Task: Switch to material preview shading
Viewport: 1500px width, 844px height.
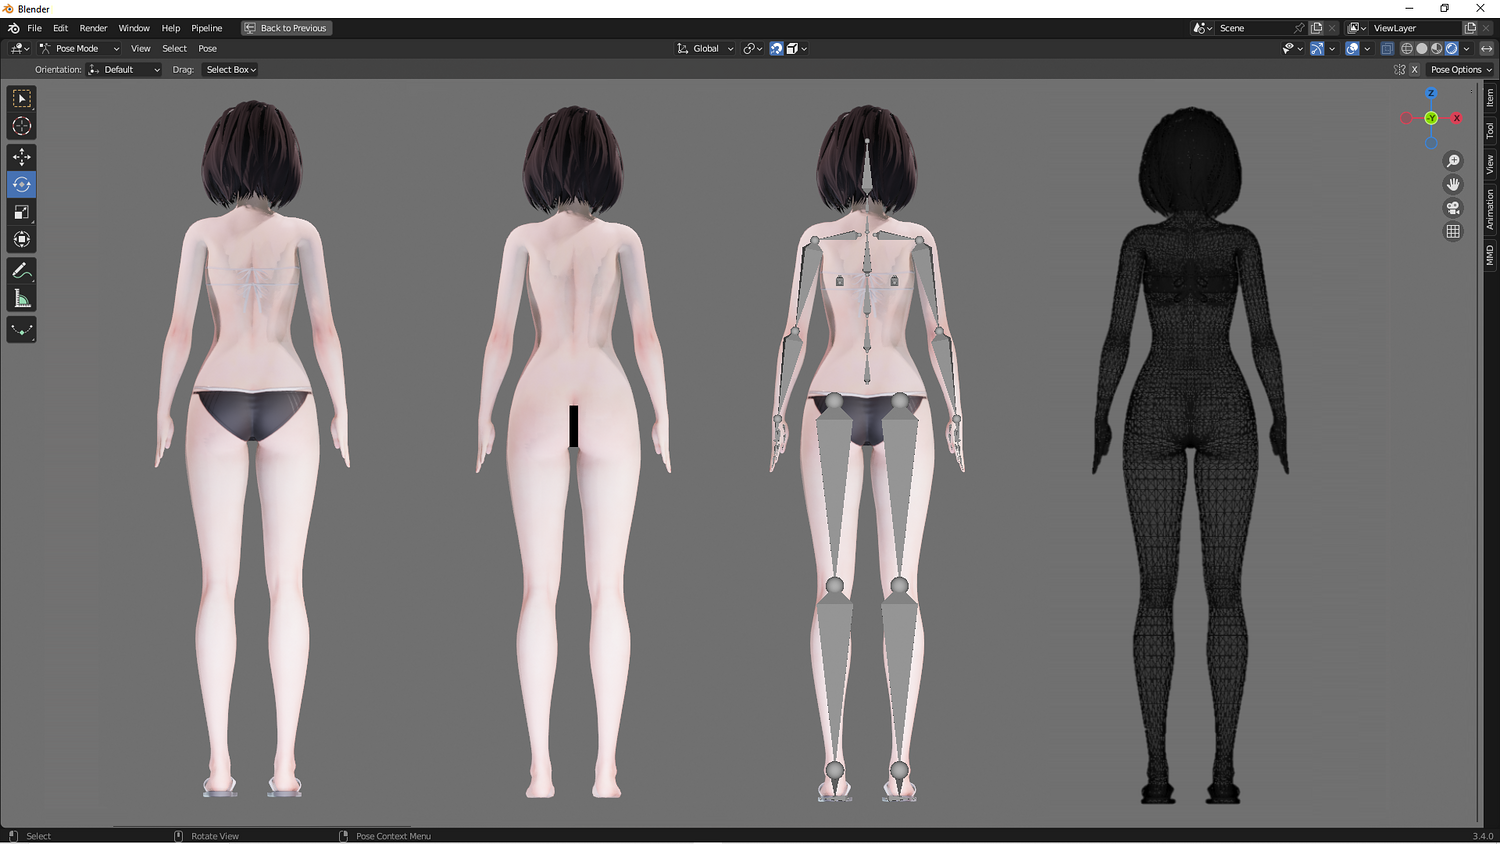Action: pos(1437,48)
